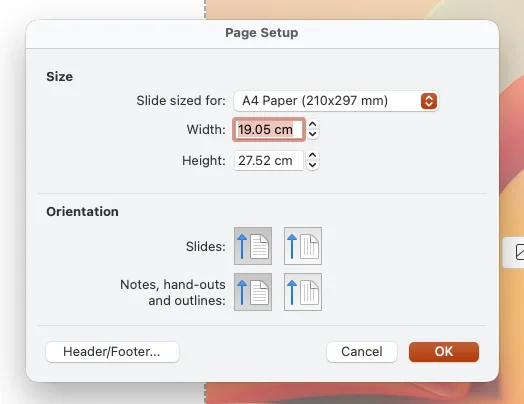This screenshot has height=404, width=524.
Task: Click inside the Width field
Action: coord(269,130)
